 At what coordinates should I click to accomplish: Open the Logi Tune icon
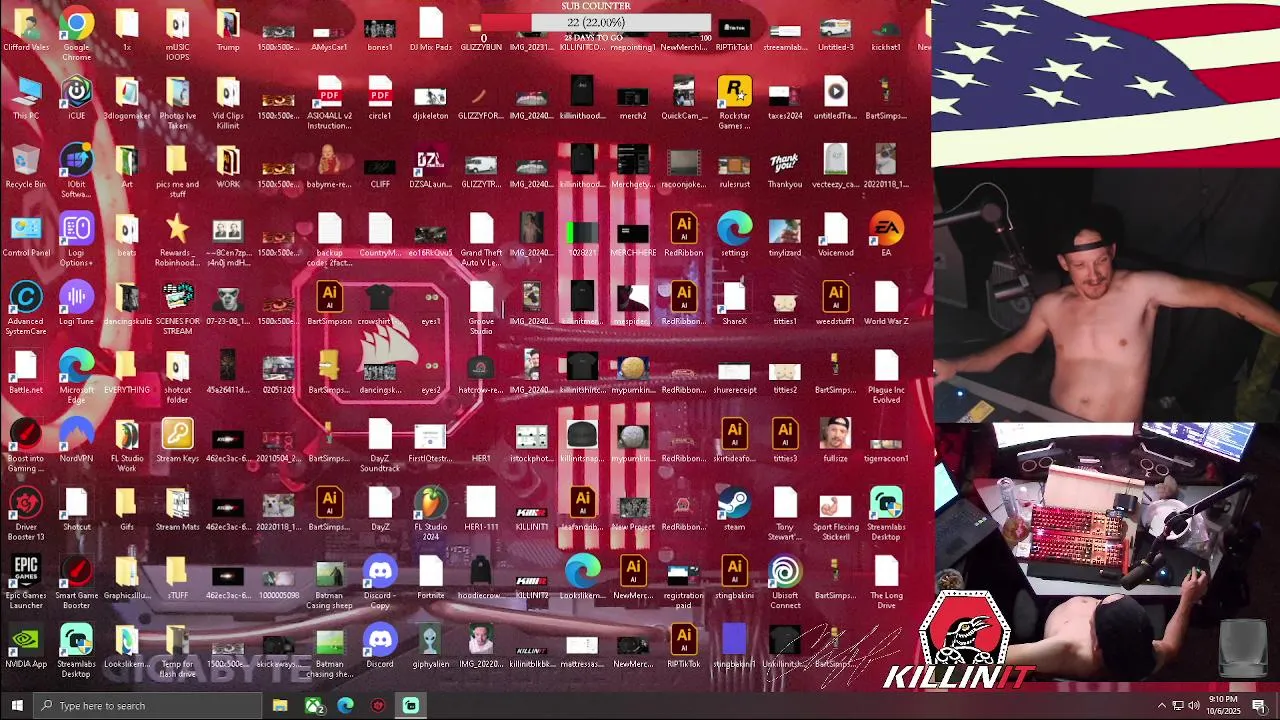[x=76, y=298]
